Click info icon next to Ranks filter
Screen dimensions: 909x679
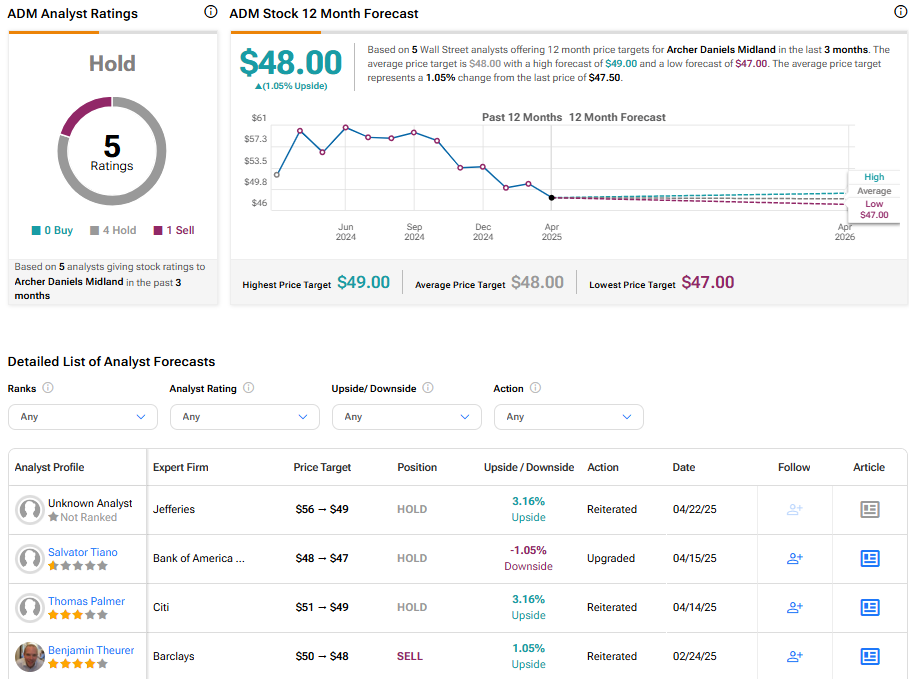pos(48,387)
